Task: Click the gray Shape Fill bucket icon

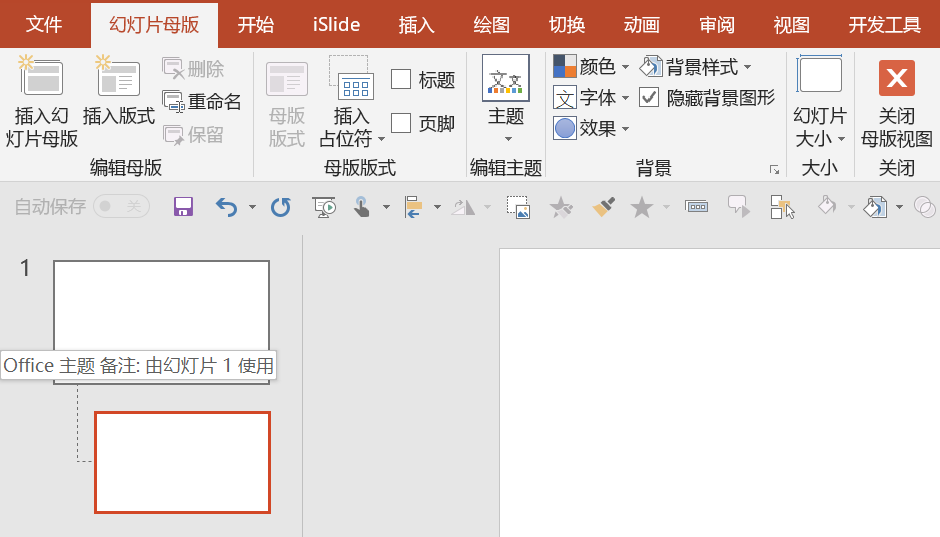Action: coord(827,206)
